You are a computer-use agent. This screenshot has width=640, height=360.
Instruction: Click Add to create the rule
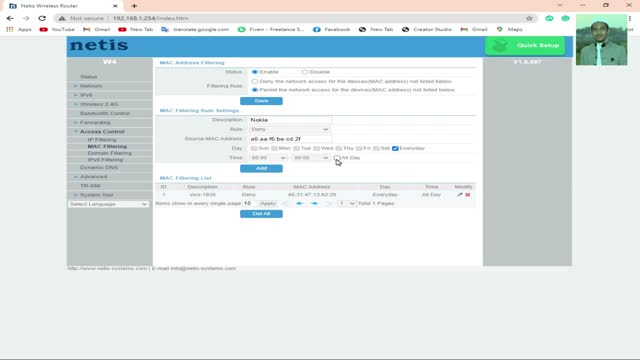click(x=261, y=169)
